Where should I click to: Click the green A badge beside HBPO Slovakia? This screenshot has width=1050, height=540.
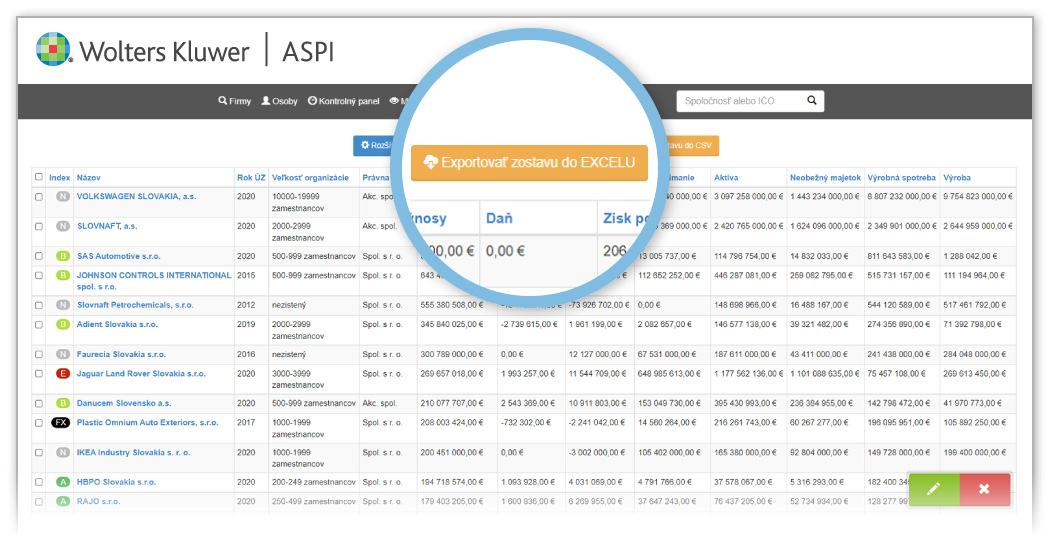(x=62, y=482)
